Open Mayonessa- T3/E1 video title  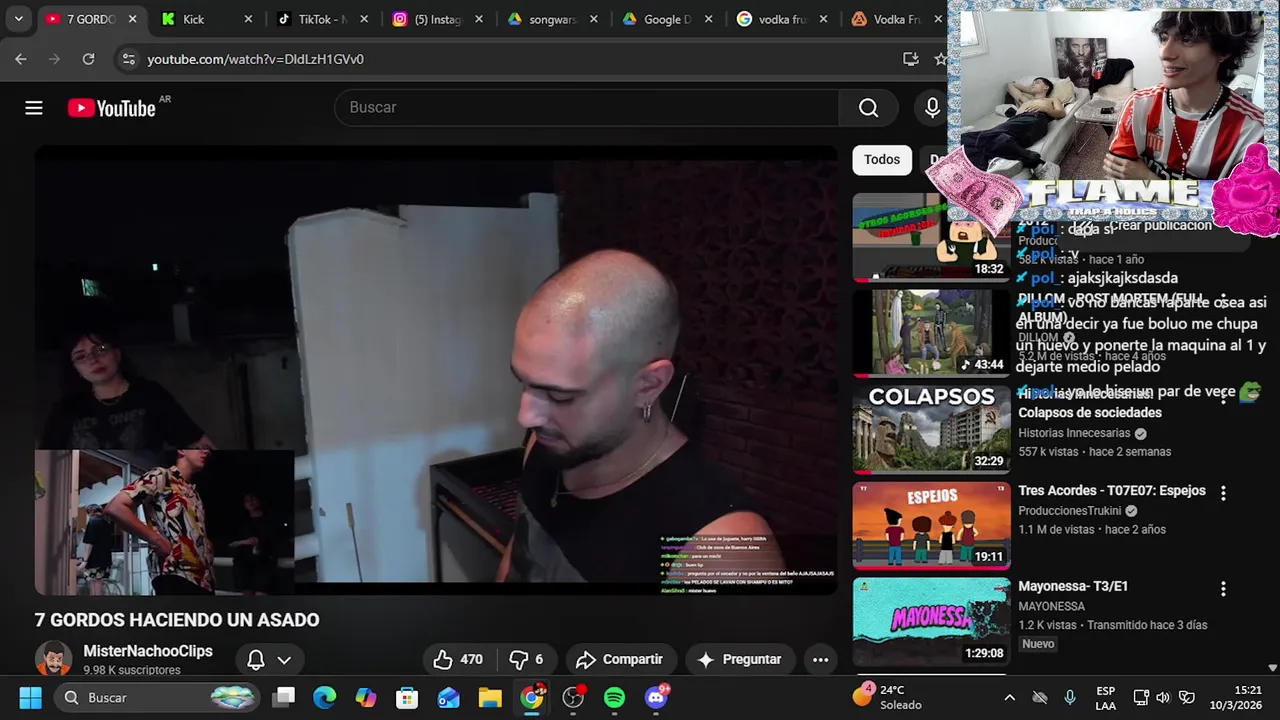(1073, 586)
